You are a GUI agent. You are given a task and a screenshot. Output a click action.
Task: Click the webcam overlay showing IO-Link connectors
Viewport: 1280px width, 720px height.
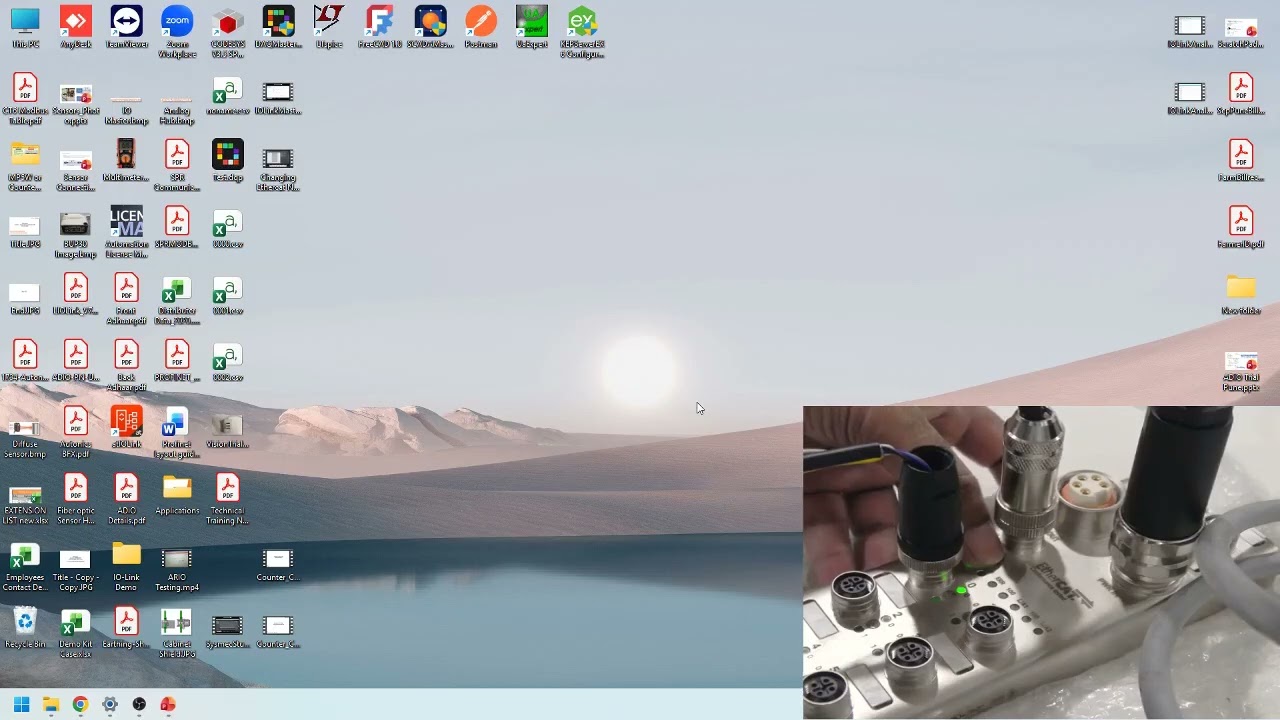pyautogui.click(x=1041, y=562)
